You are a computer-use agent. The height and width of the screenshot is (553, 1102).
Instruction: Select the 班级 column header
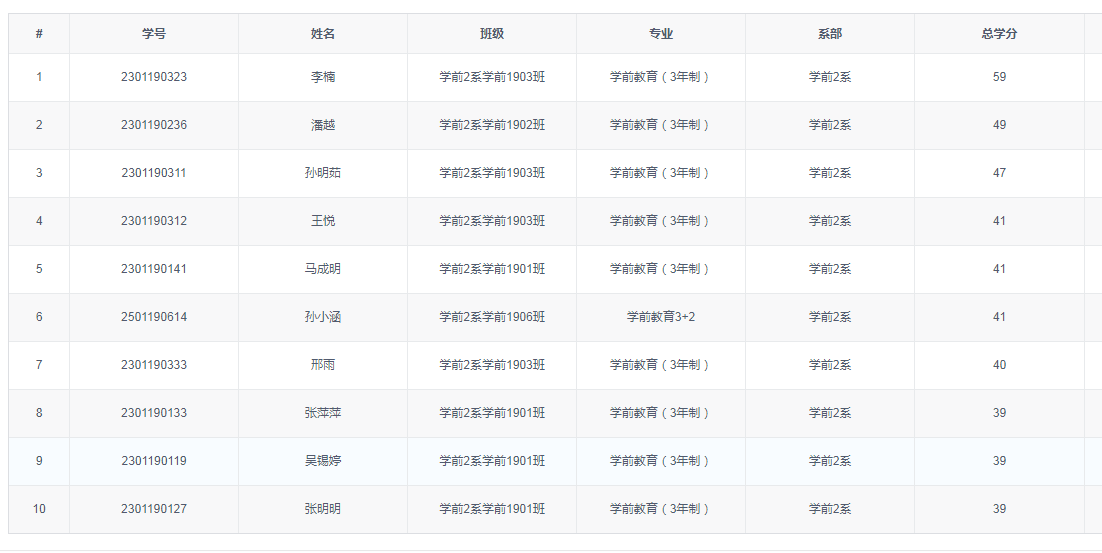tap(492, 34)
